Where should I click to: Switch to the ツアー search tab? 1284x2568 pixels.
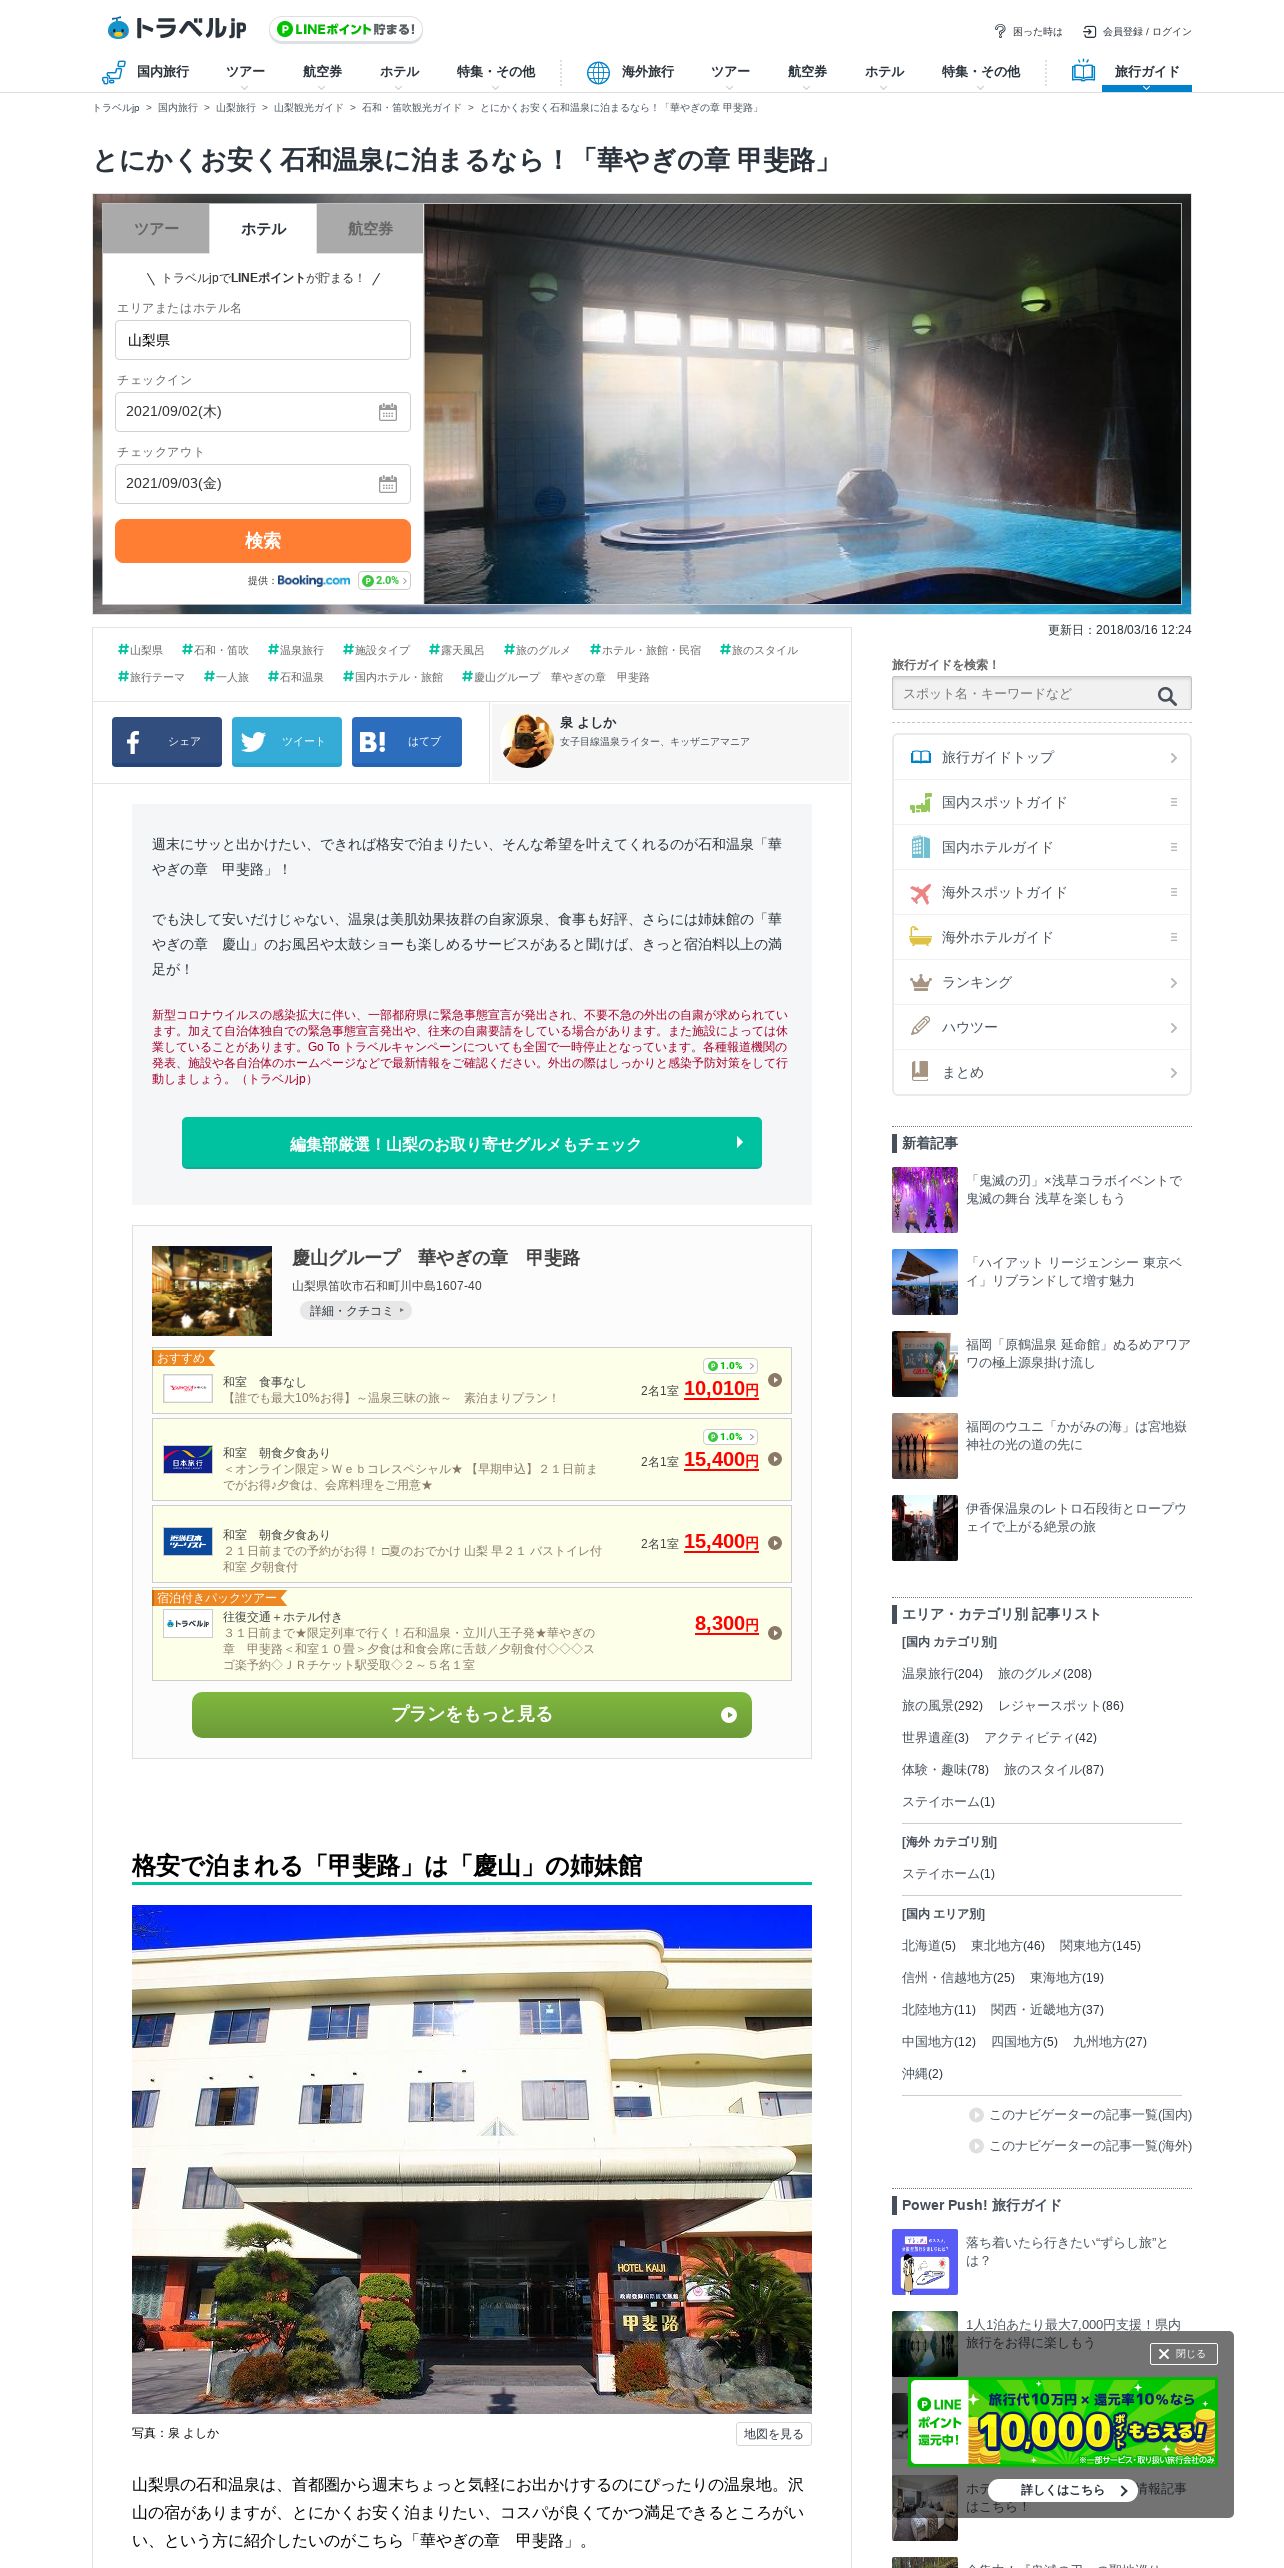pyautogui.click(x=156, y=229)
